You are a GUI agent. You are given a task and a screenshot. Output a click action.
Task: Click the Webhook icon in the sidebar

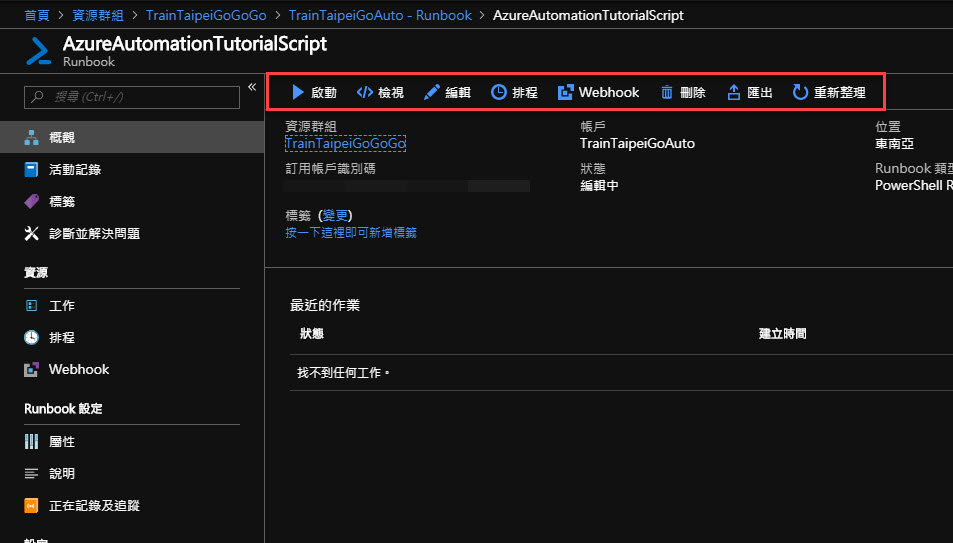32,369
